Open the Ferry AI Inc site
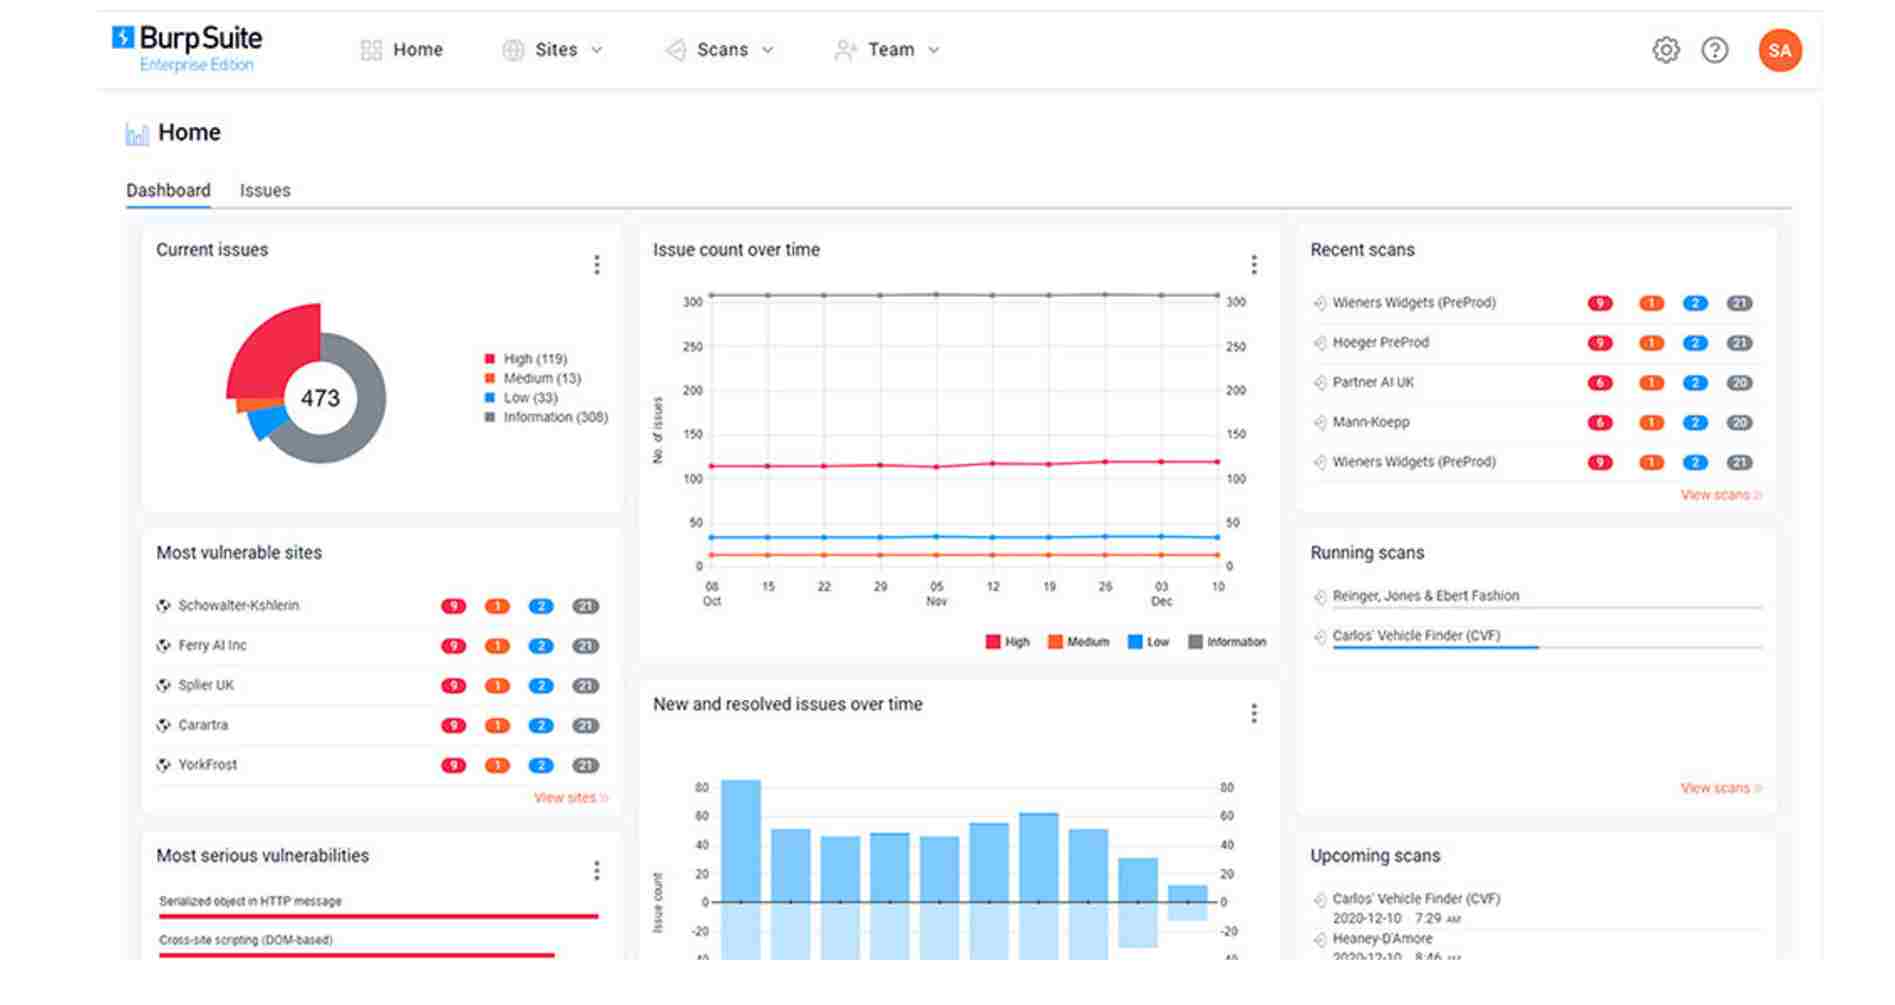 click(212, 646)
